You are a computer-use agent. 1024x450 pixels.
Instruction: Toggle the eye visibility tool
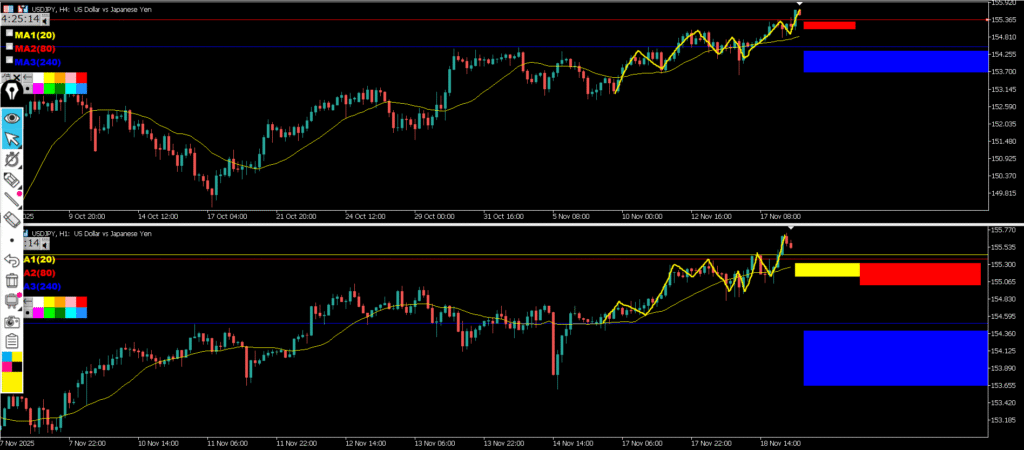pos(13,116)
